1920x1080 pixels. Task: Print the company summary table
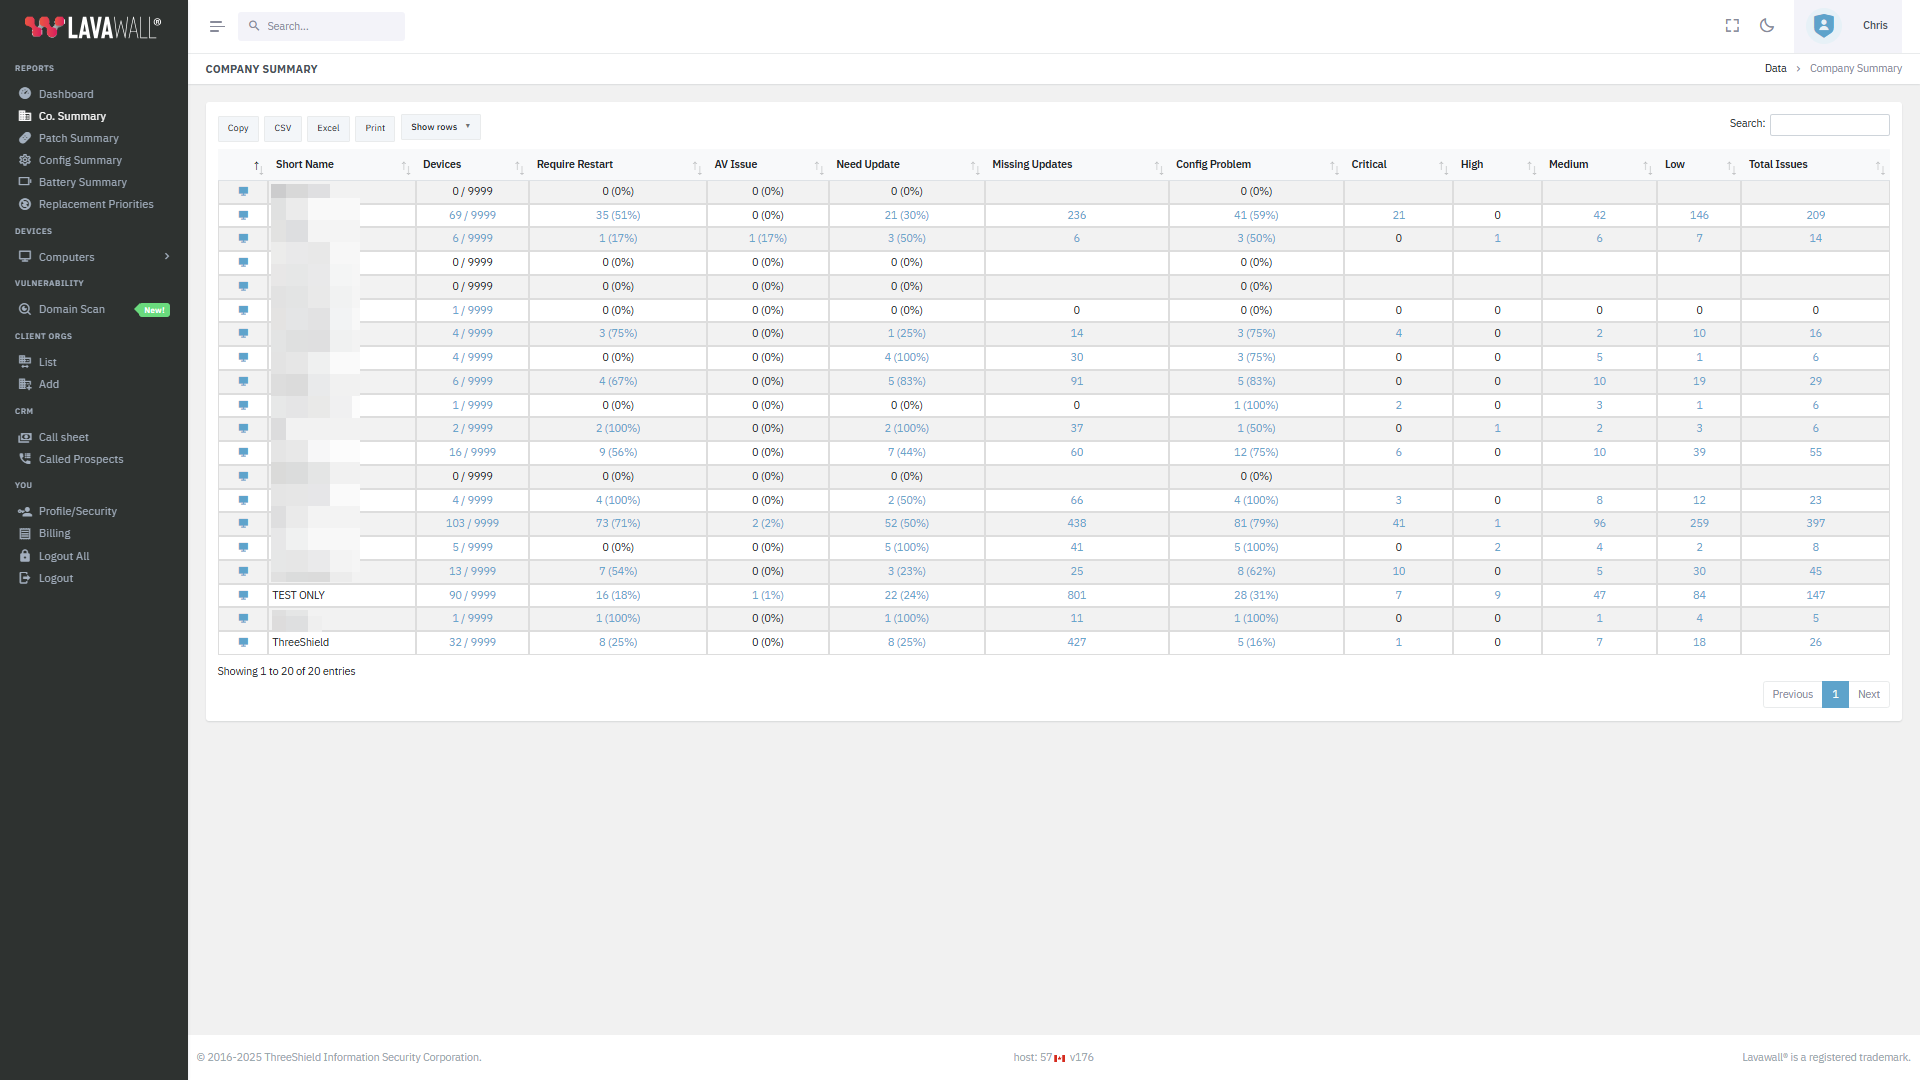pos(375,128)
